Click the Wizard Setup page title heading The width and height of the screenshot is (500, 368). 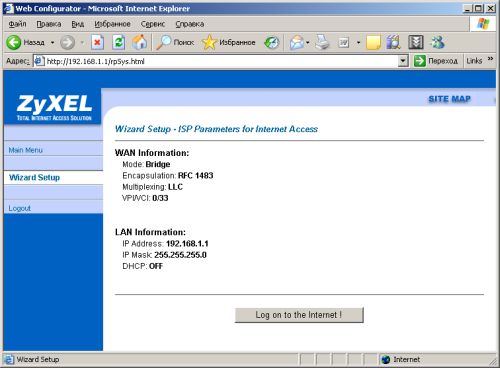(x=216, y=129)
